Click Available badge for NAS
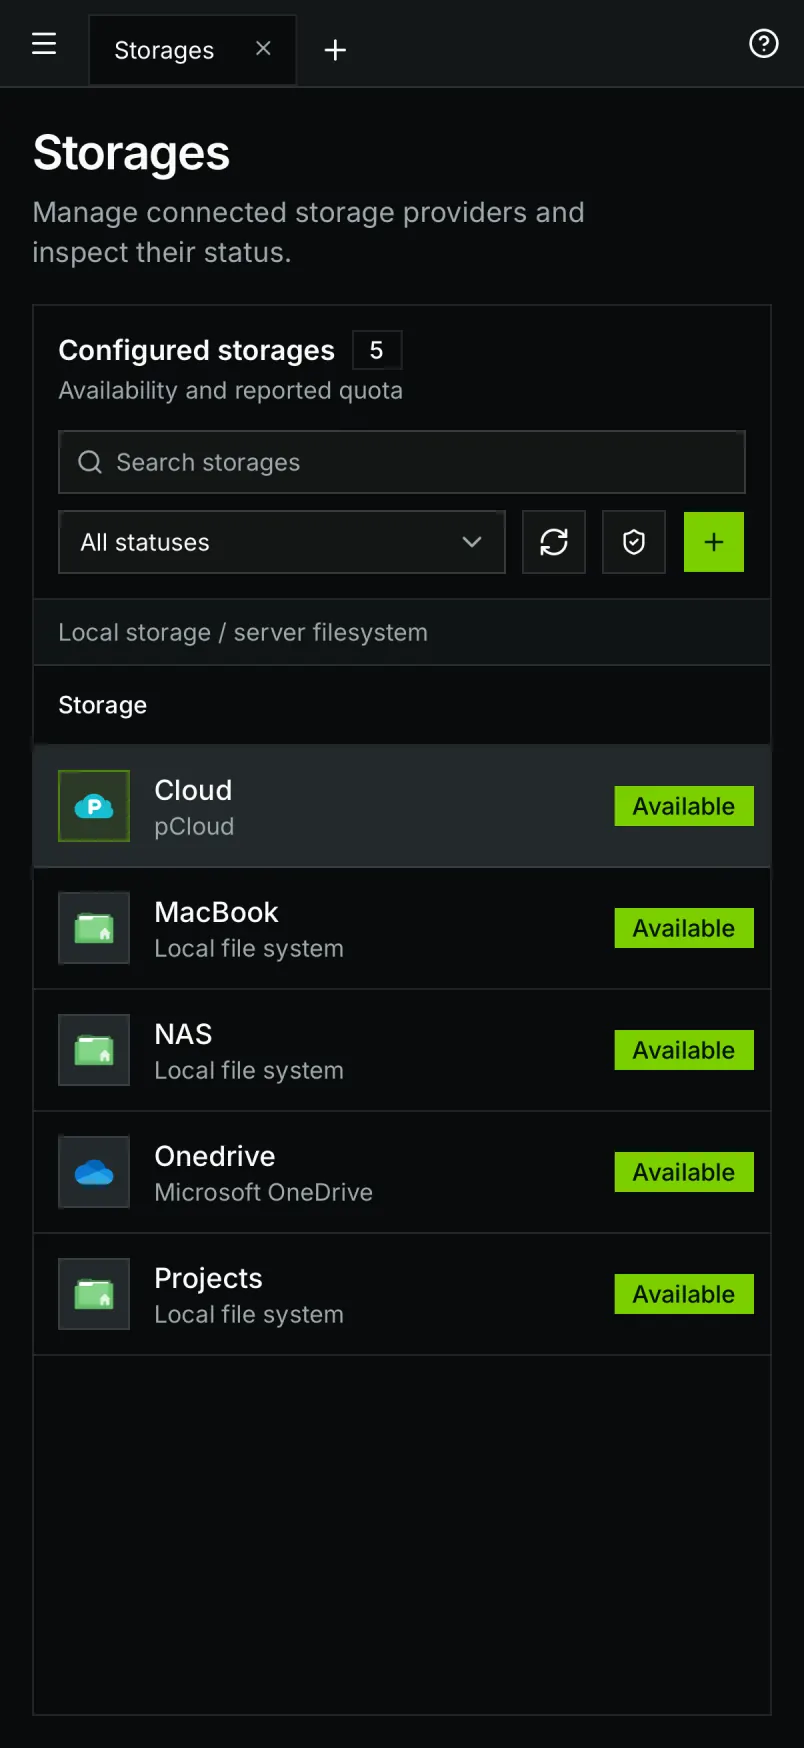Viewport: 804px width, 1748px height. pyautogui.click(x=684, y=1050)
